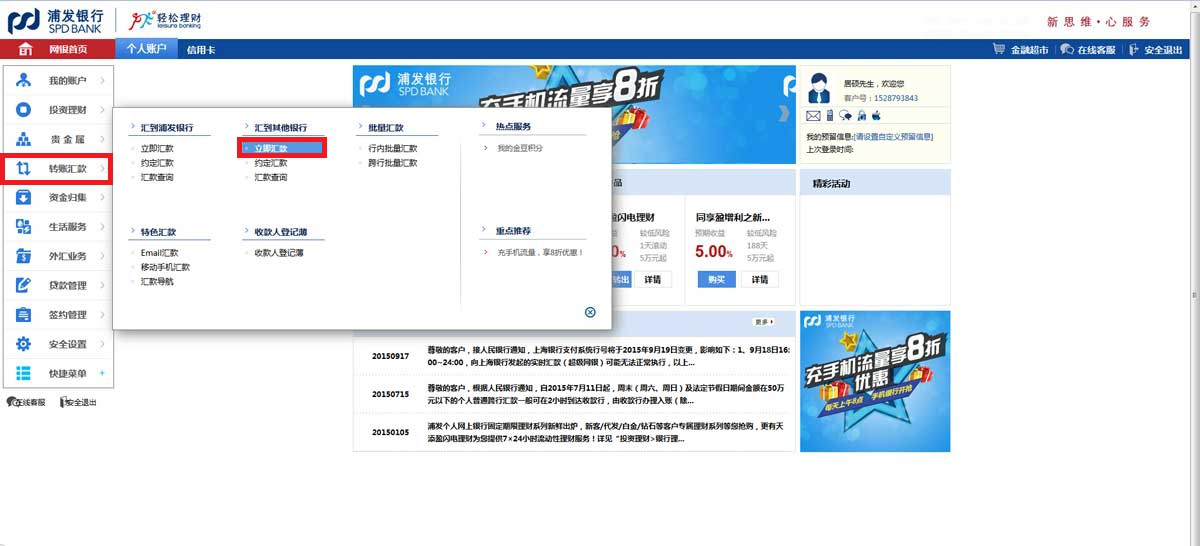
Task: Expand 生活服务 using its chevron arrow
Action: tap(102, 227)
